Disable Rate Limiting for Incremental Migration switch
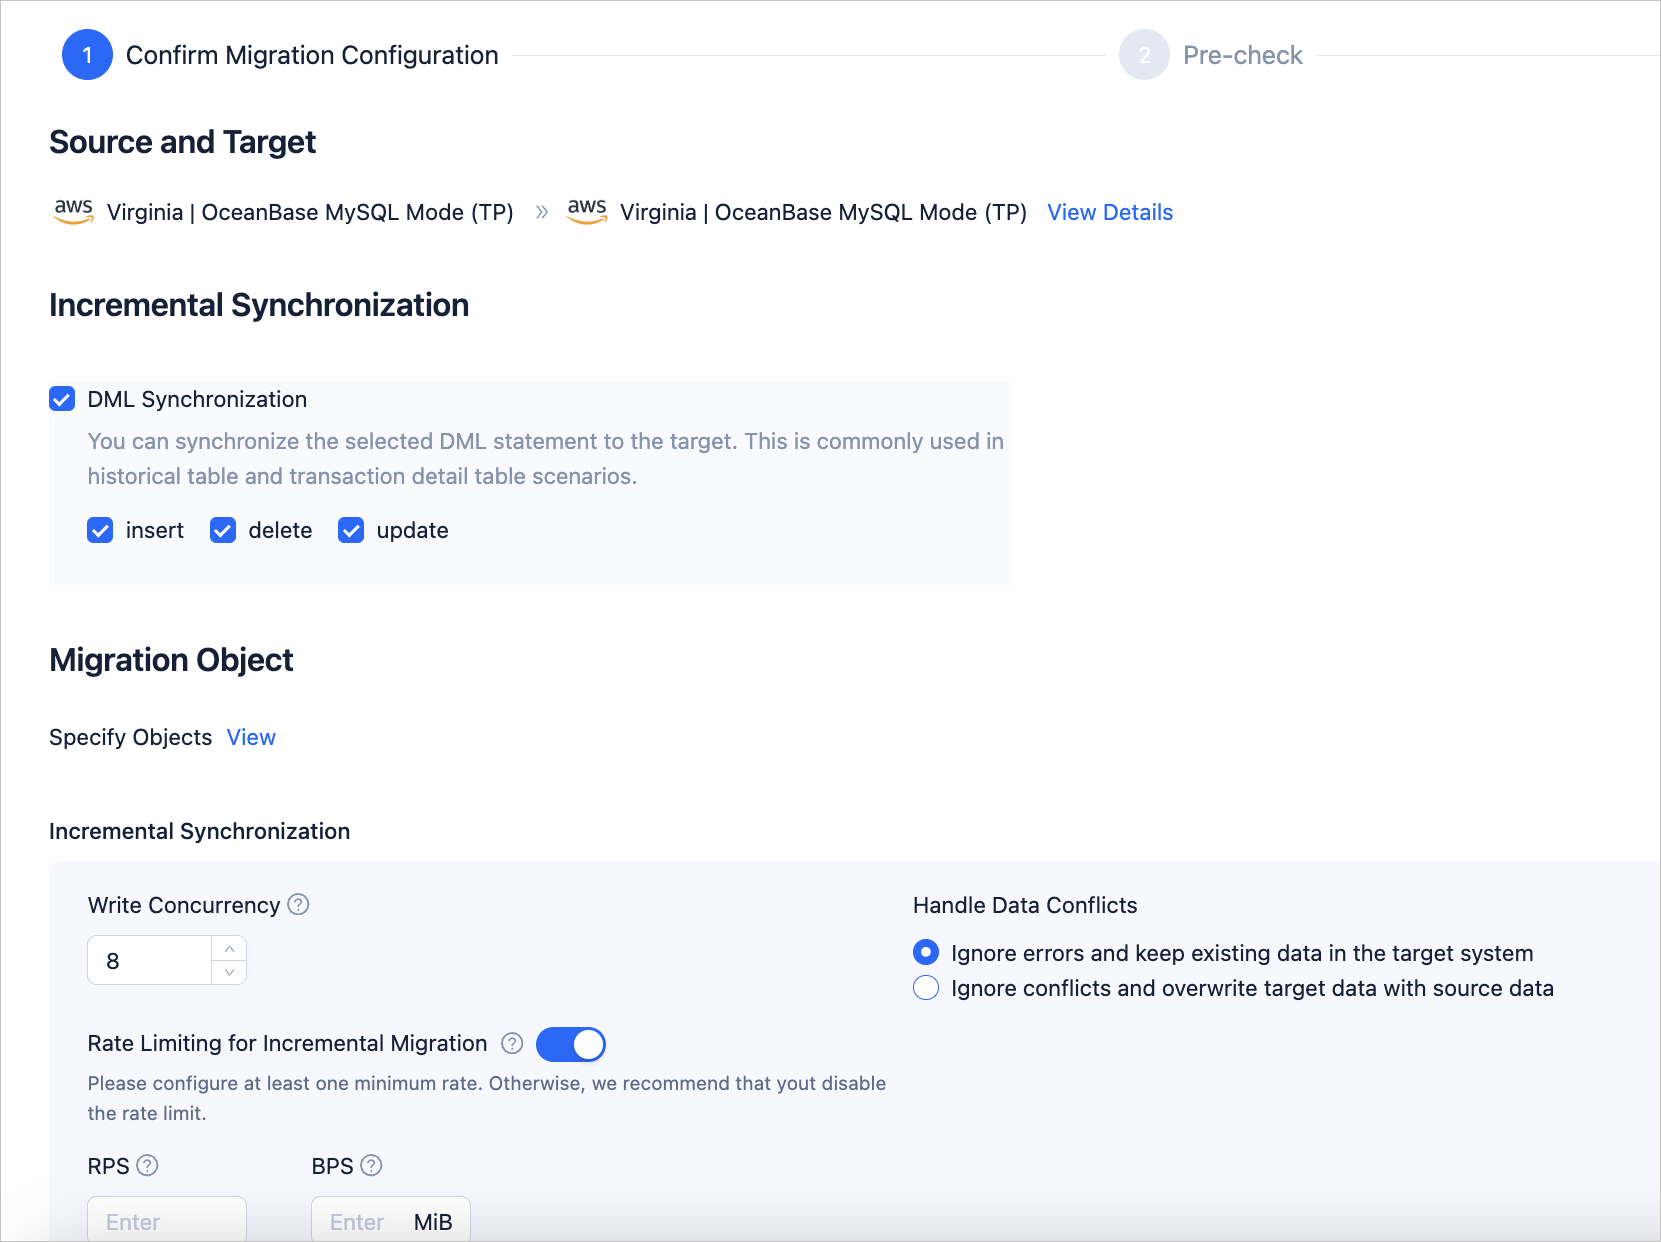Screen dimensions: 1661x1242 pos(571,1045)
